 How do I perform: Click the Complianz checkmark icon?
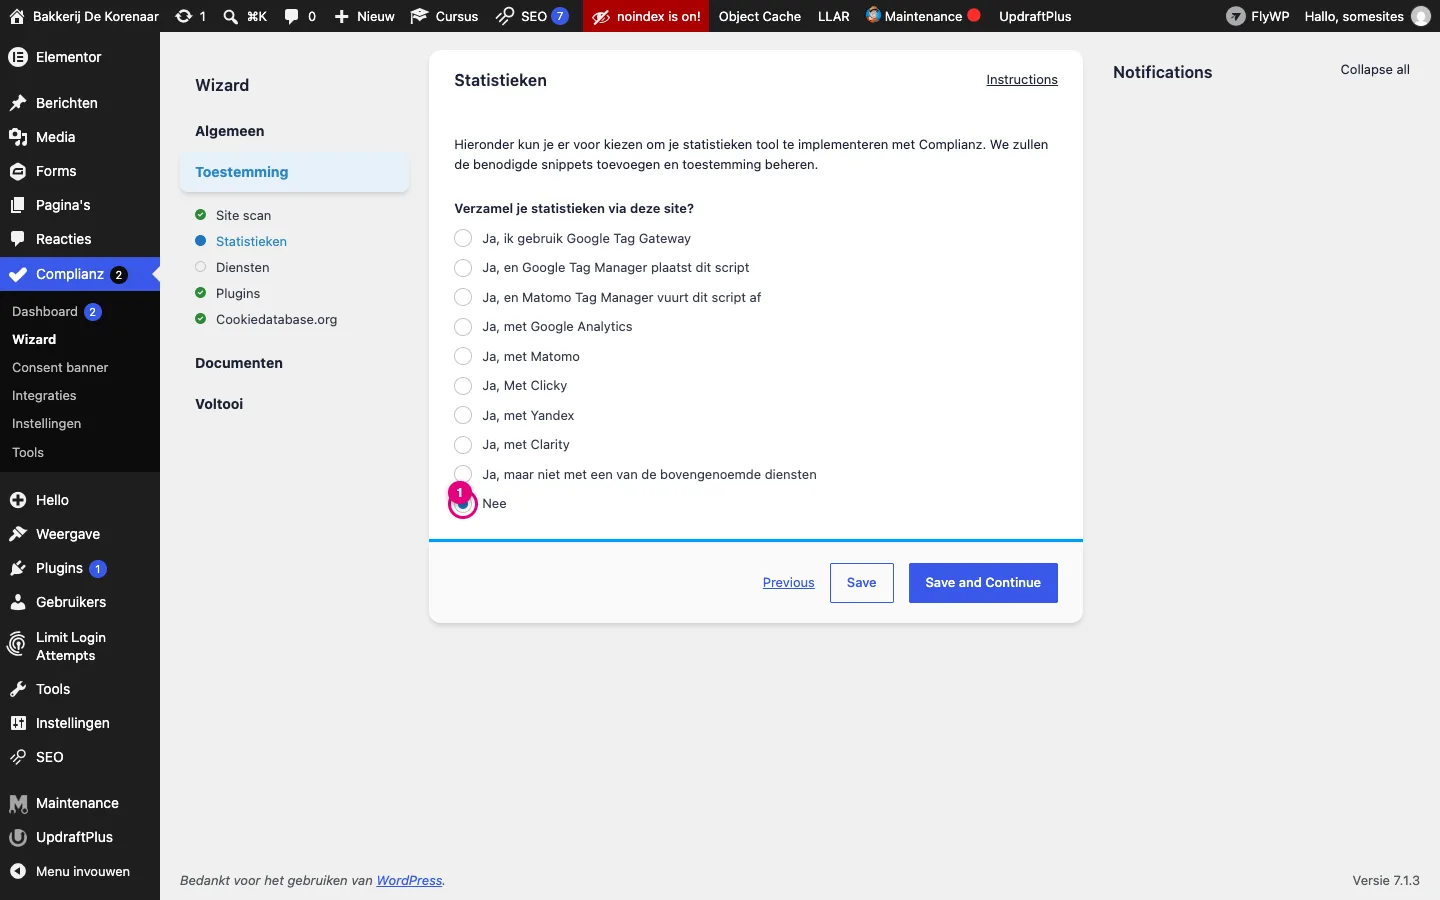[x=18, y=274]
